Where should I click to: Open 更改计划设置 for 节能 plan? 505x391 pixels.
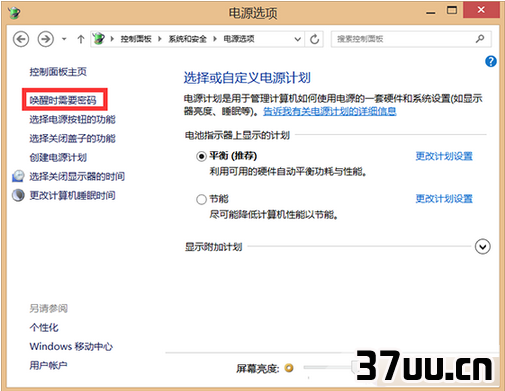click(444, 199)
